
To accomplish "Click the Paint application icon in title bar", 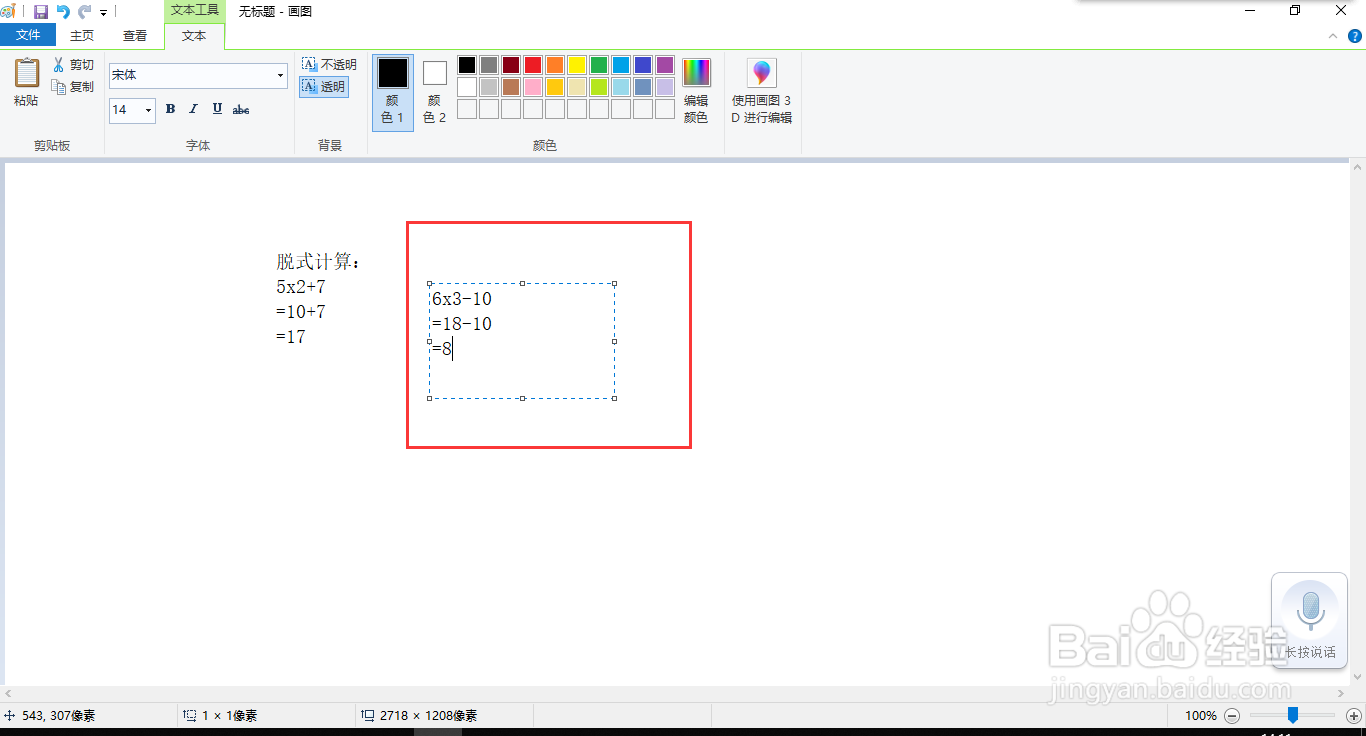I will pyautogui.click(x=8, y=12).
